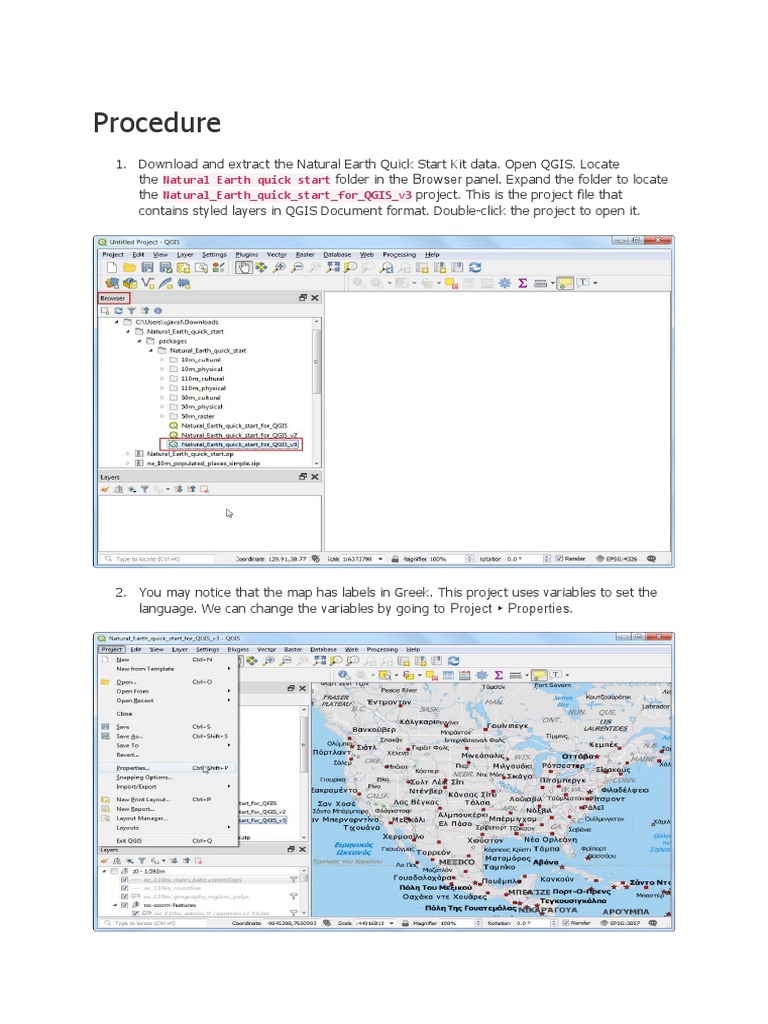
Task: Open Scale dropdown in upper status bar
Action: (x=381, y=559)
